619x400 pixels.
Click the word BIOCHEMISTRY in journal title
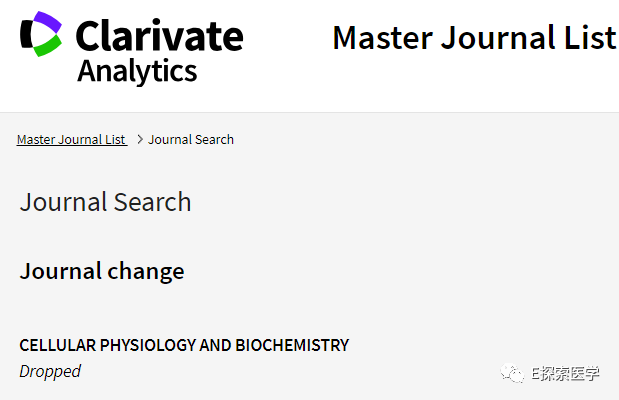pyautogui.click(x=292, y=346)
